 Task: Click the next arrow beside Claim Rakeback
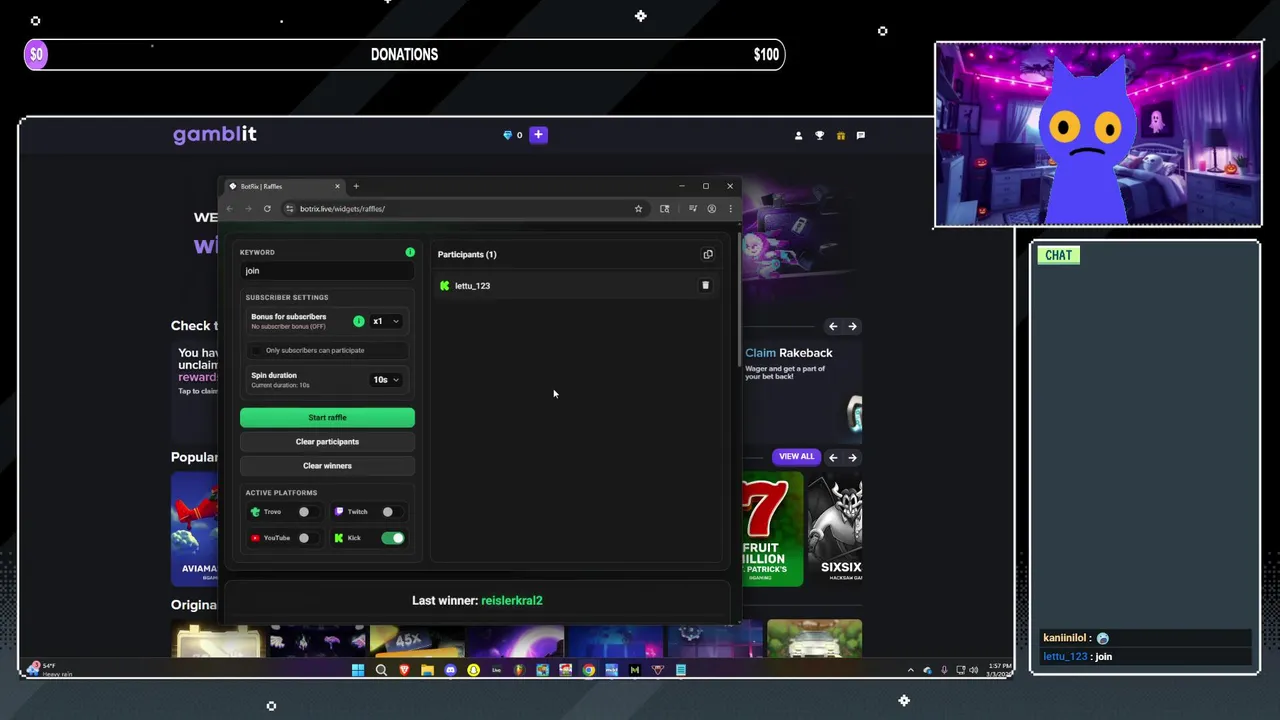(852, 326)
